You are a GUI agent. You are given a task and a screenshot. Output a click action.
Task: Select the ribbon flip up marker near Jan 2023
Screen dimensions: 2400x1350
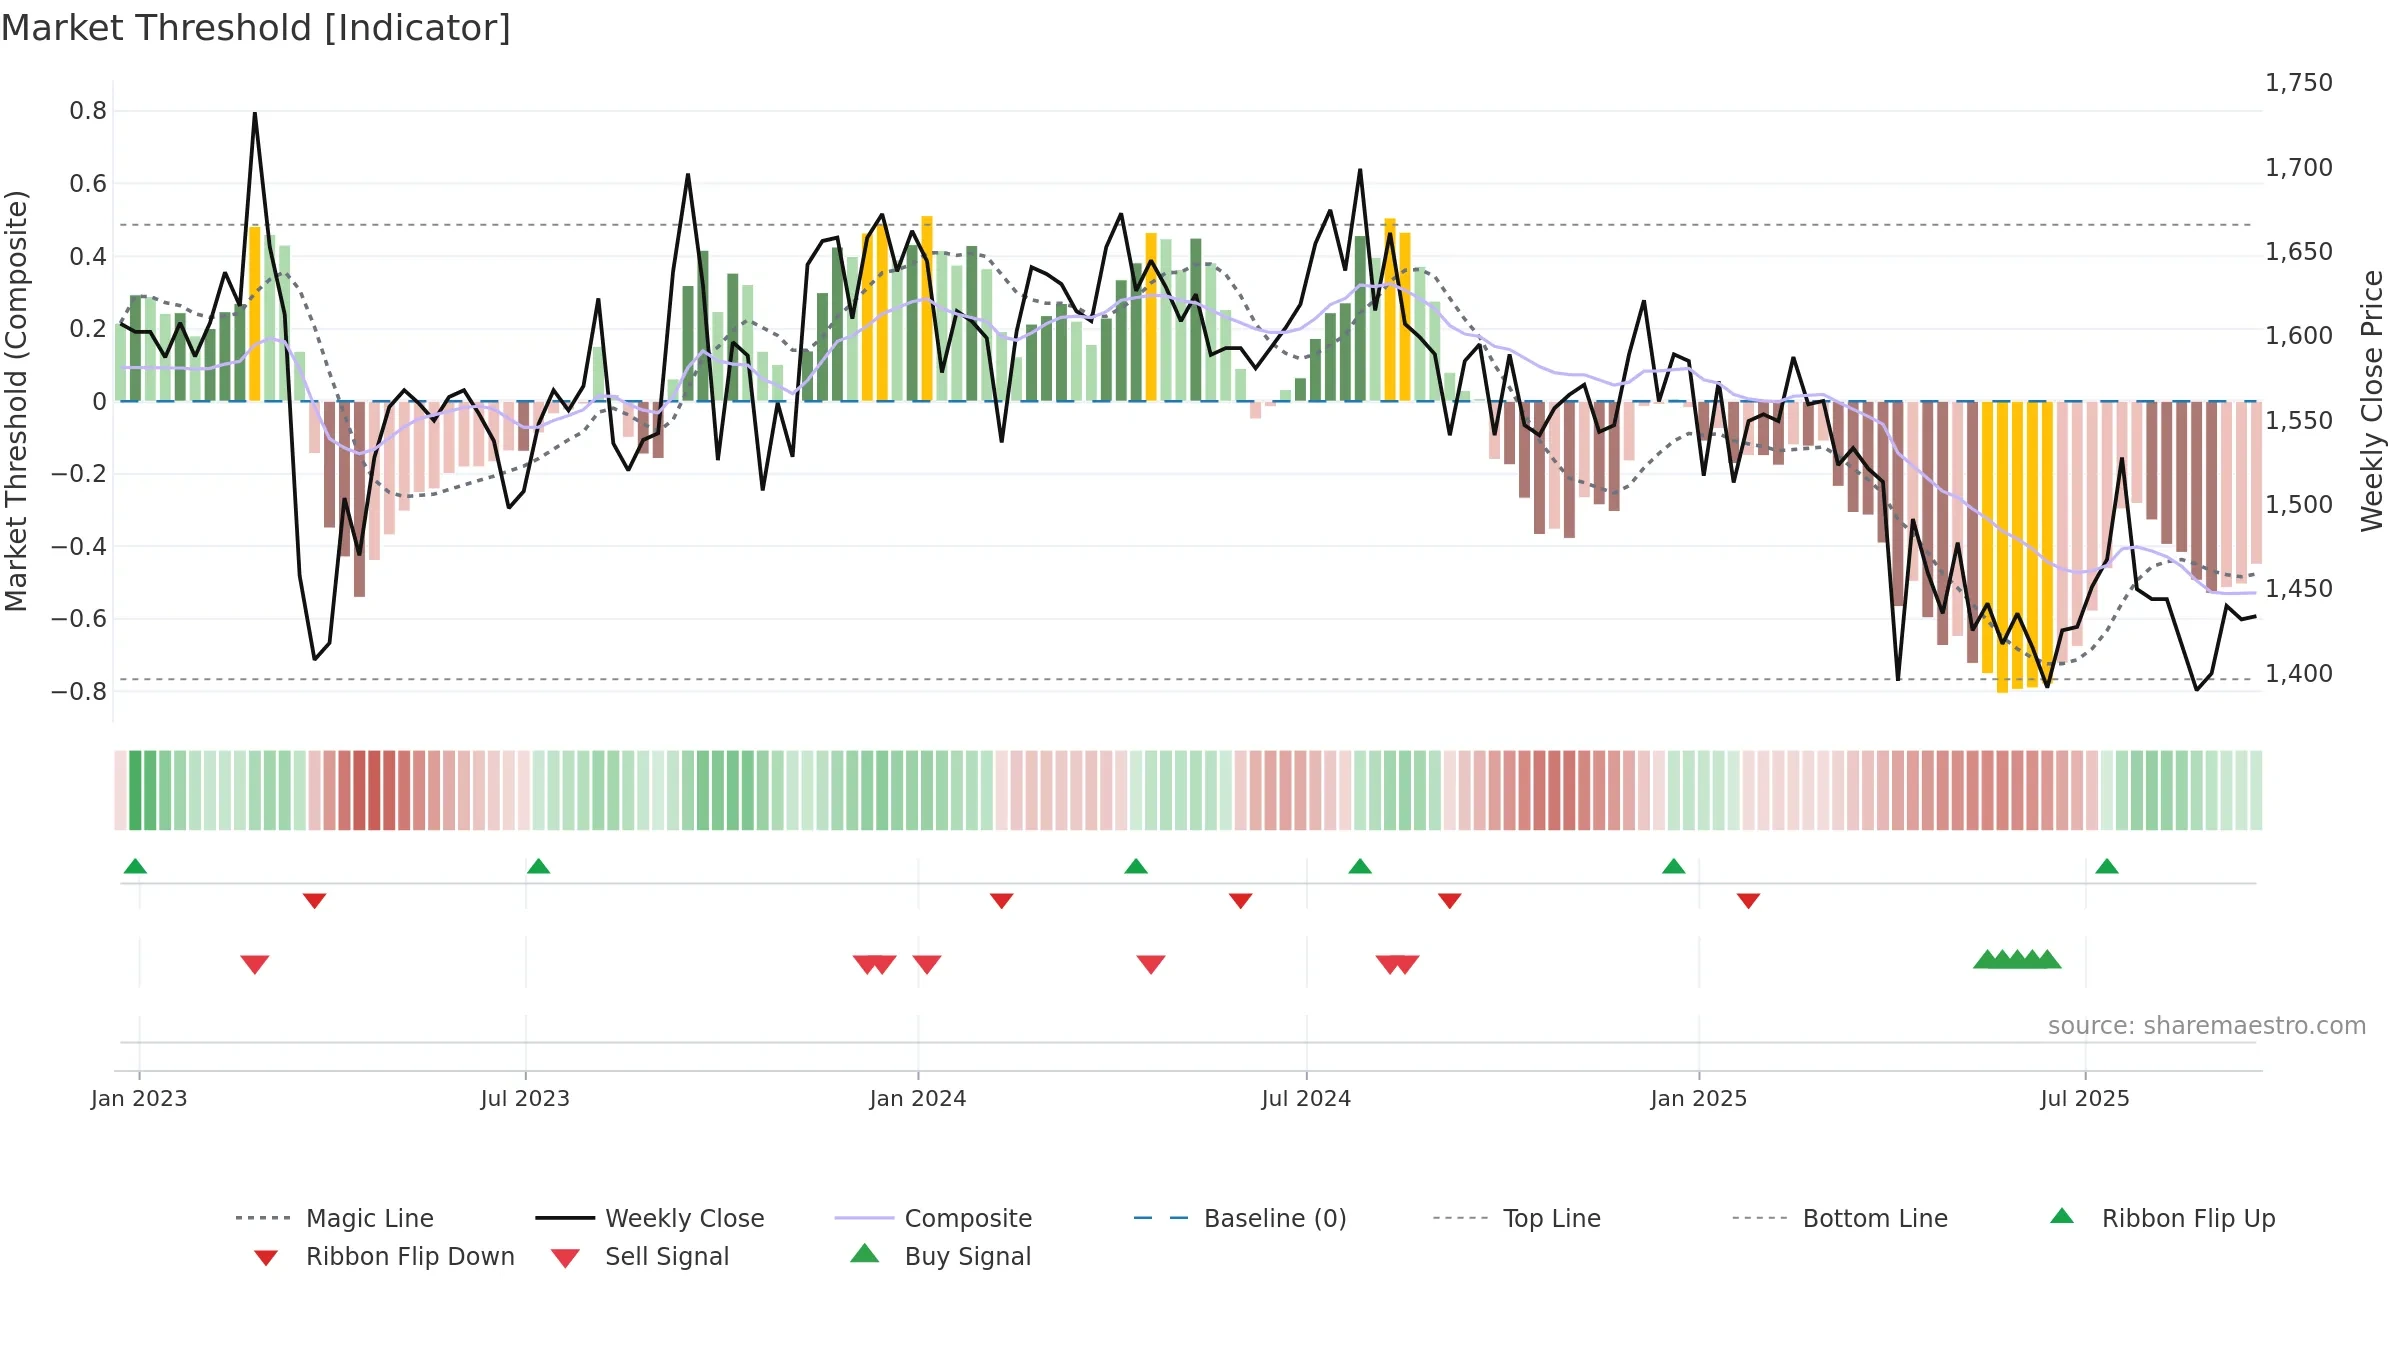(135, 866)
